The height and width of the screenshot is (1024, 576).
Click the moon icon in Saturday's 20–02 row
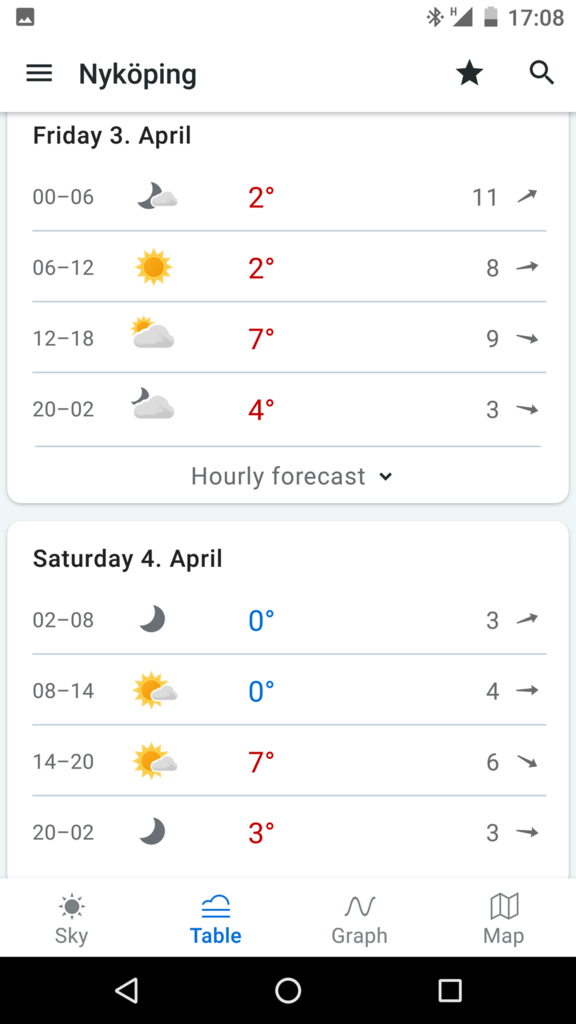152,832
